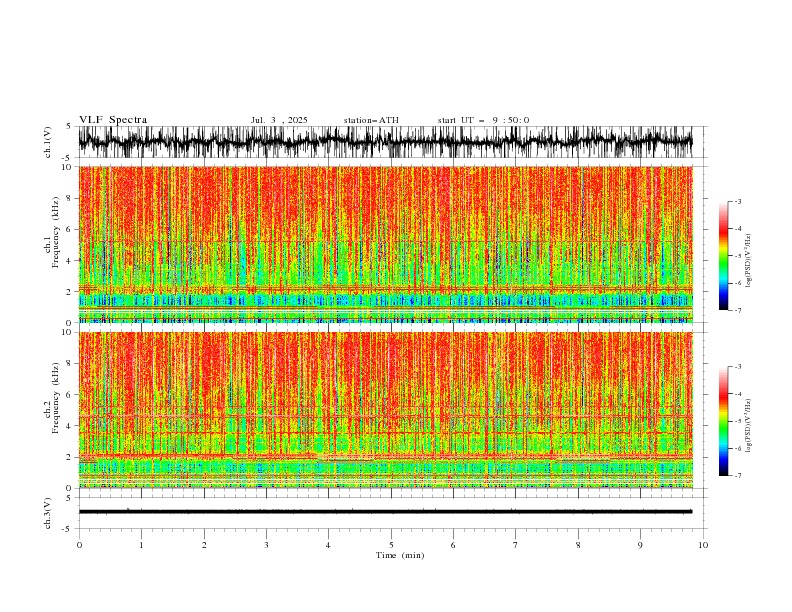Click the "8" tick on time axis
The image size is (792, 612).
click(x=578, y=545)
